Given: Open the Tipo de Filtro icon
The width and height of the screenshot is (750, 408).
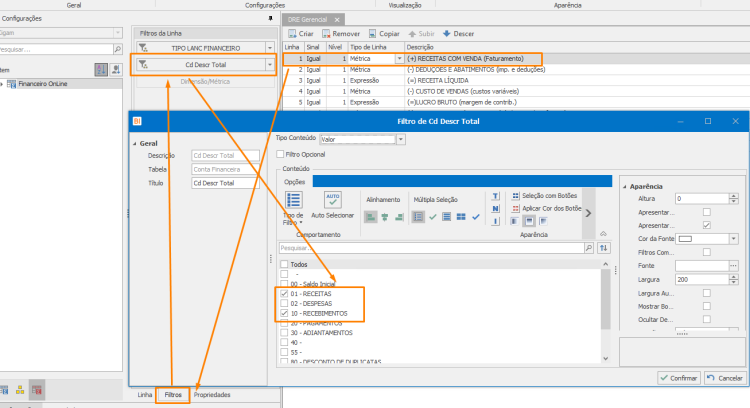Looking at the screenshot, I should click(x=293, y=199).
